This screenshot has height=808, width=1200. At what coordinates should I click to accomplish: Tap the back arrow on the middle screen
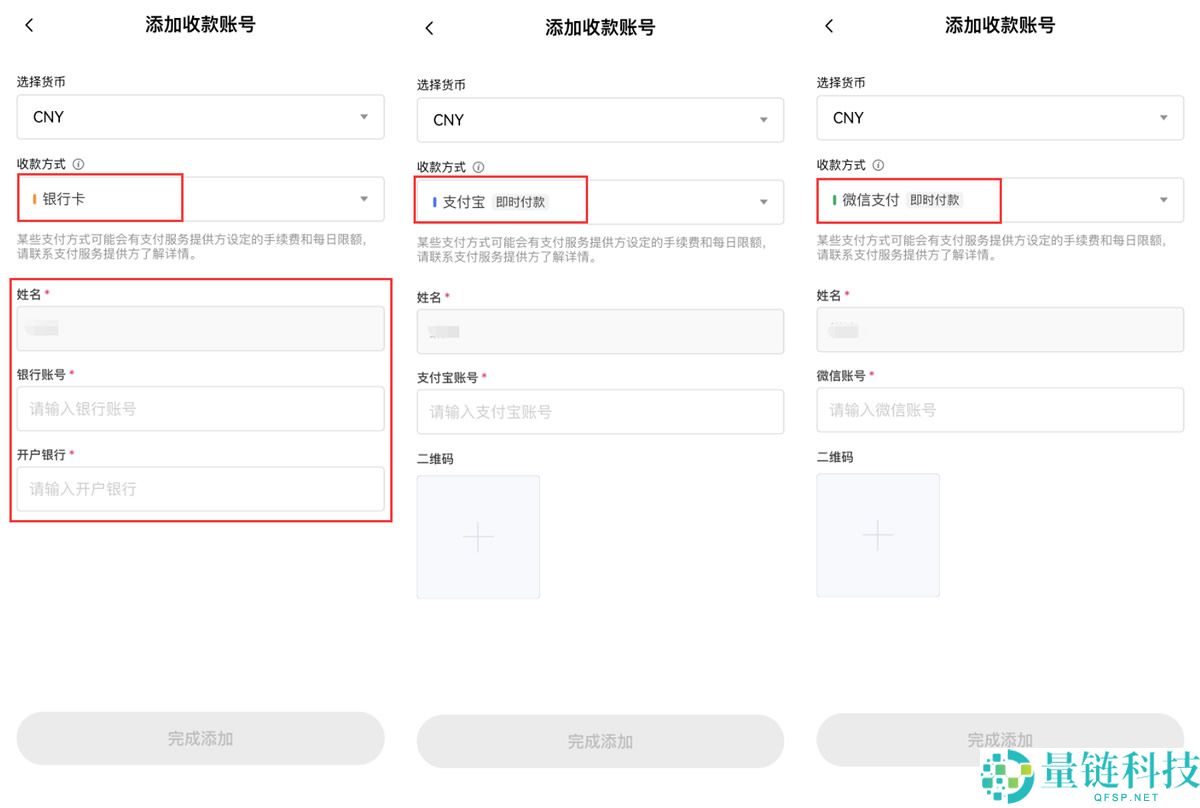428,28
